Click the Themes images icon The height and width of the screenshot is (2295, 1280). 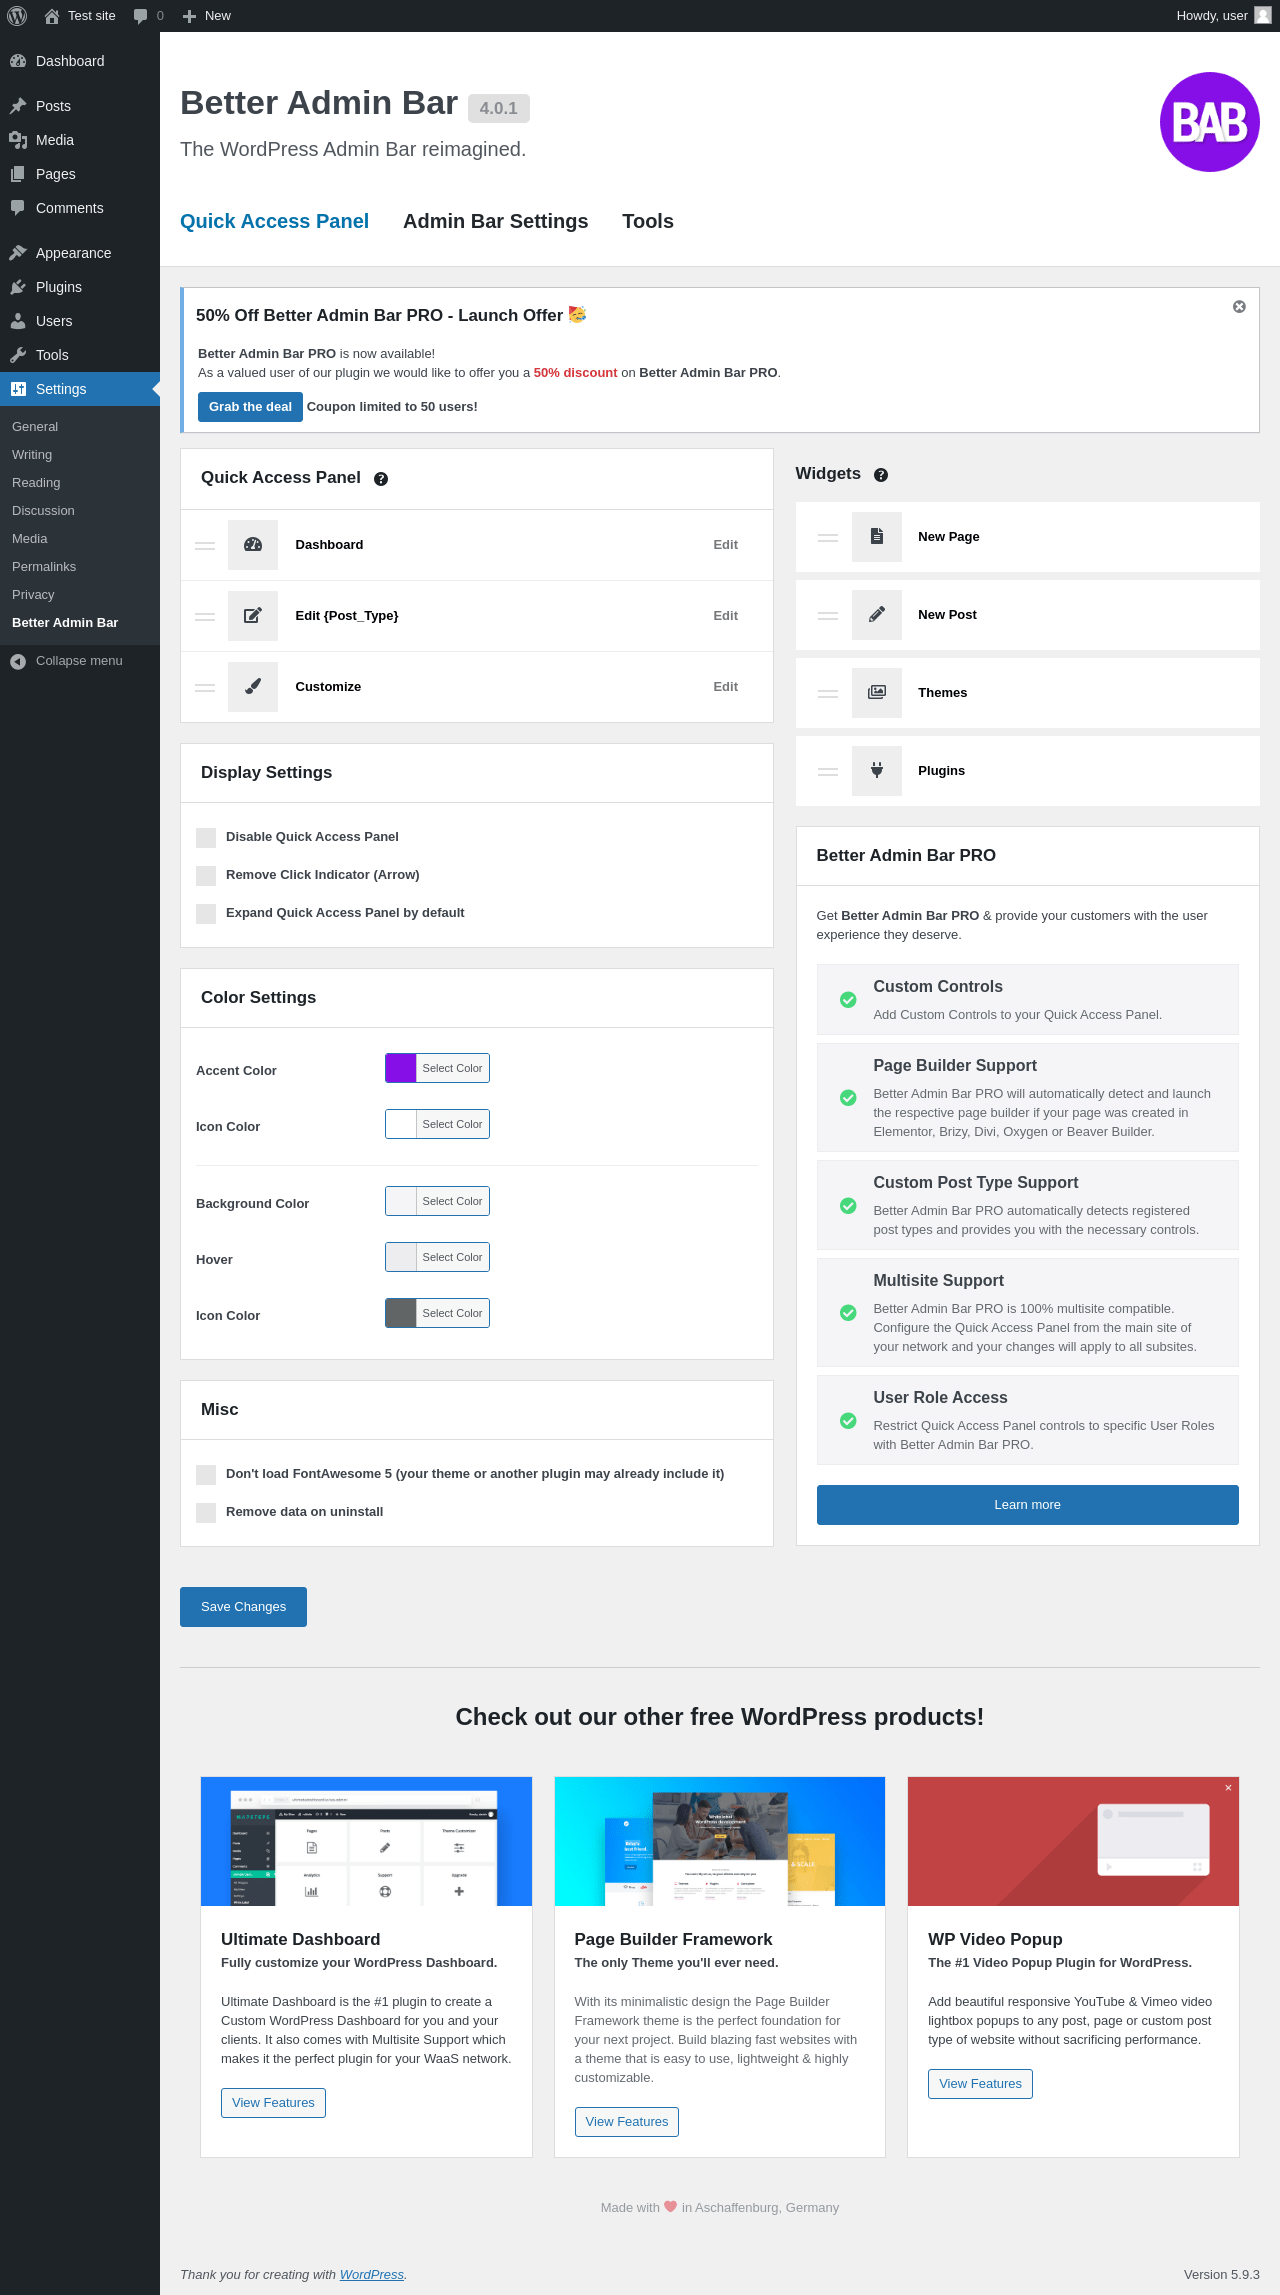[877, 693]
